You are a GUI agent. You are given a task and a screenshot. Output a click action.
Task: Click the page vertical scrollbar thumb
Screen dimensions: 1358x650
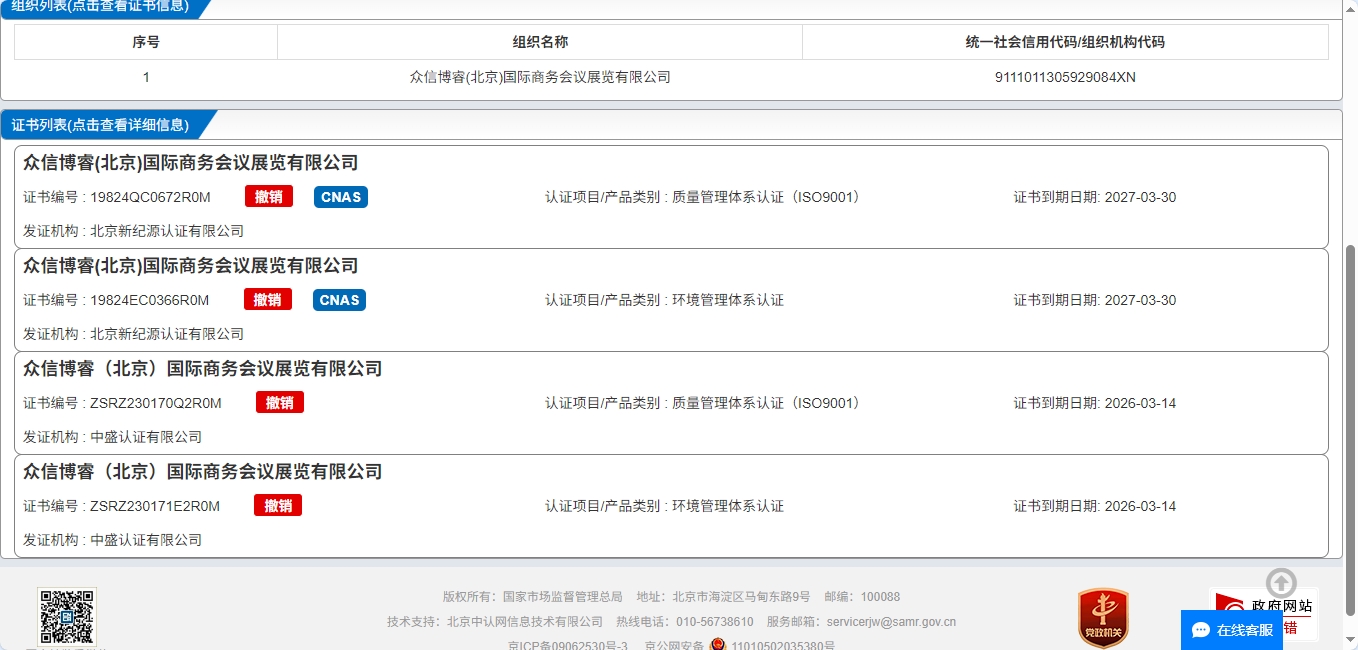pos(1351,429)
